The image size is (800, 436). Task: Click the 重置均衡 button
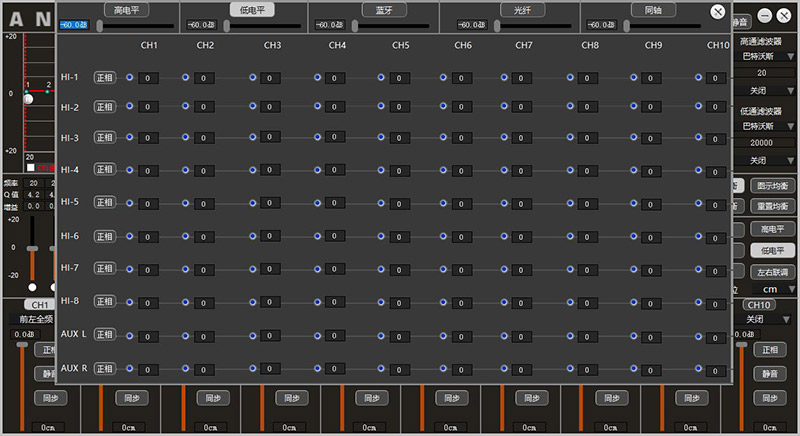coord(773,205)
